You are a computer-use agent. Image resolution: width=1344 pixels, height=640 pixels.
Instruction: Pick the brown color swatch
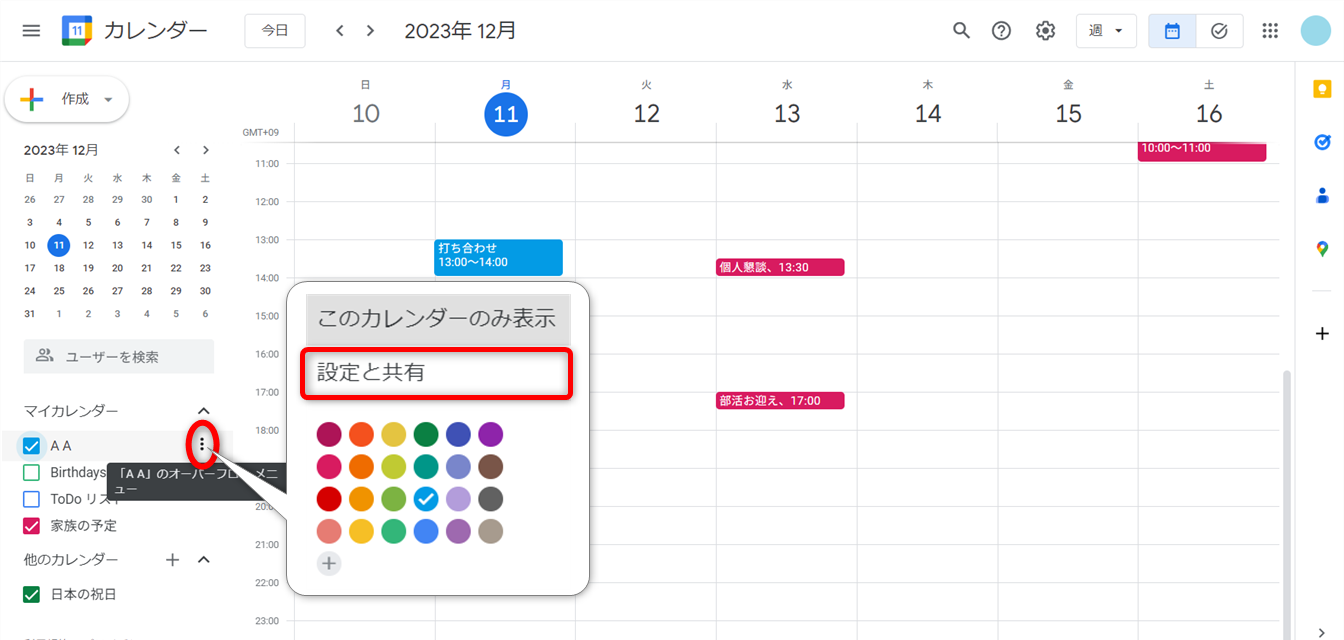[x=490, y=467]
